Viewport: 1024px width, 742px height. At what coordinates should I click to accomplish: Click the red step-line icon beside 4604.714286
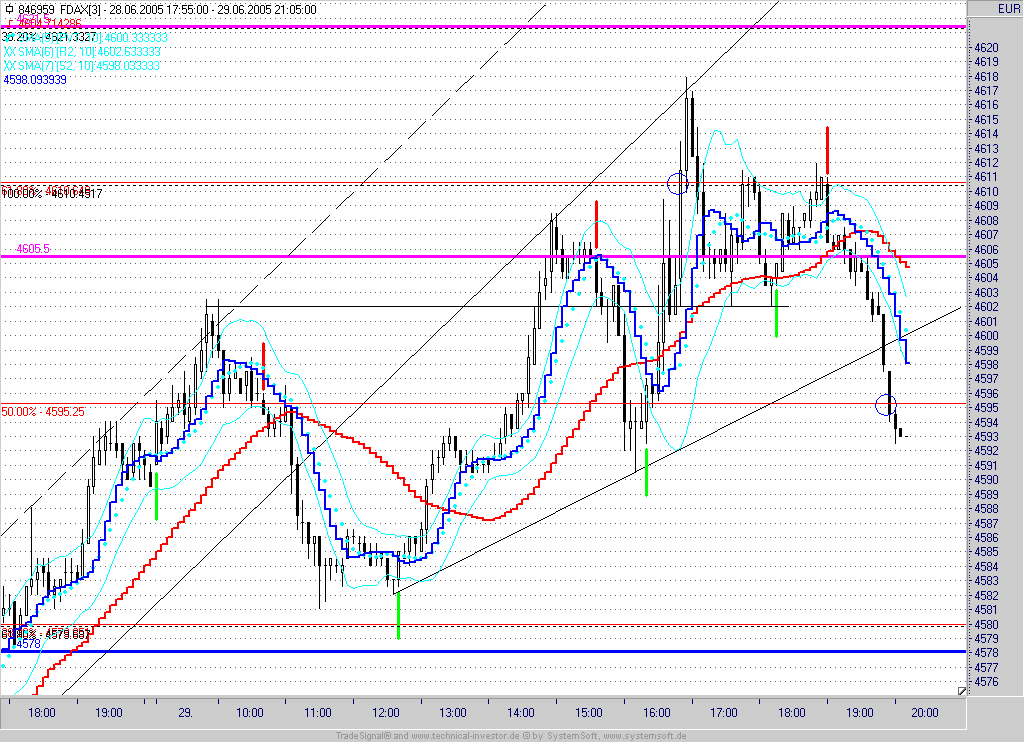point(12,24)
